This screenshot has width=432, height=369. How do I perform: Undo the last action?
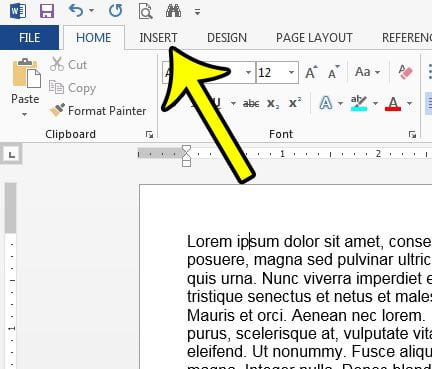coord(76,11)
